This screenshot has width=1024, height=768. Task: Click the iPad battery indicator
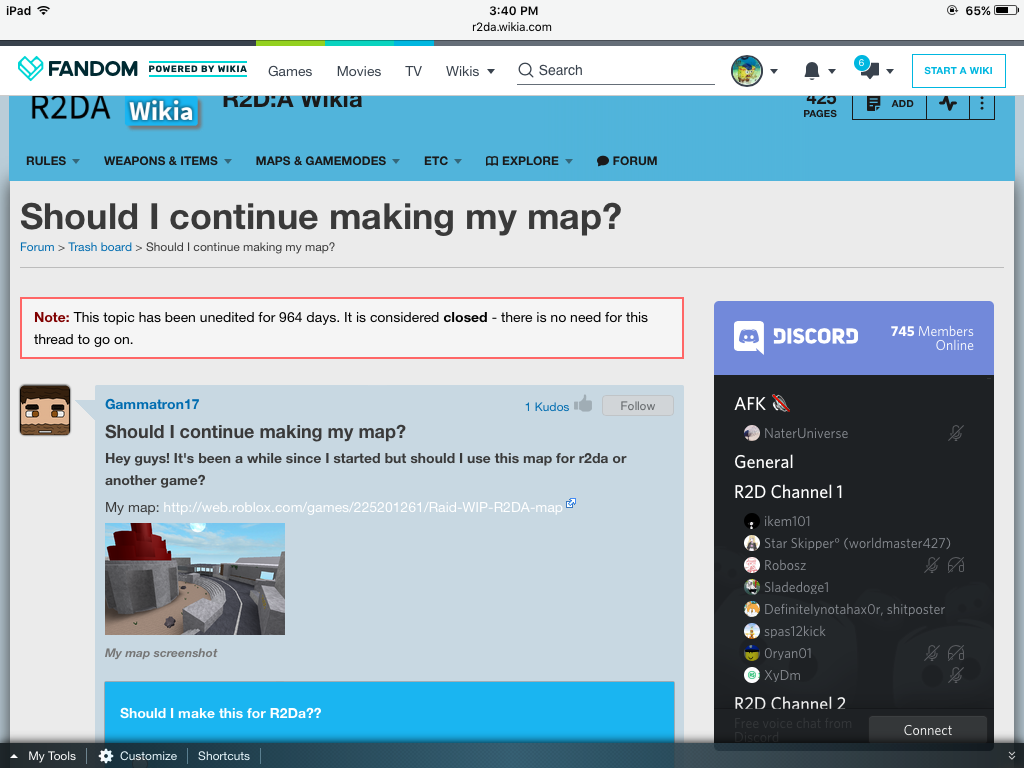coord(1006,10)
